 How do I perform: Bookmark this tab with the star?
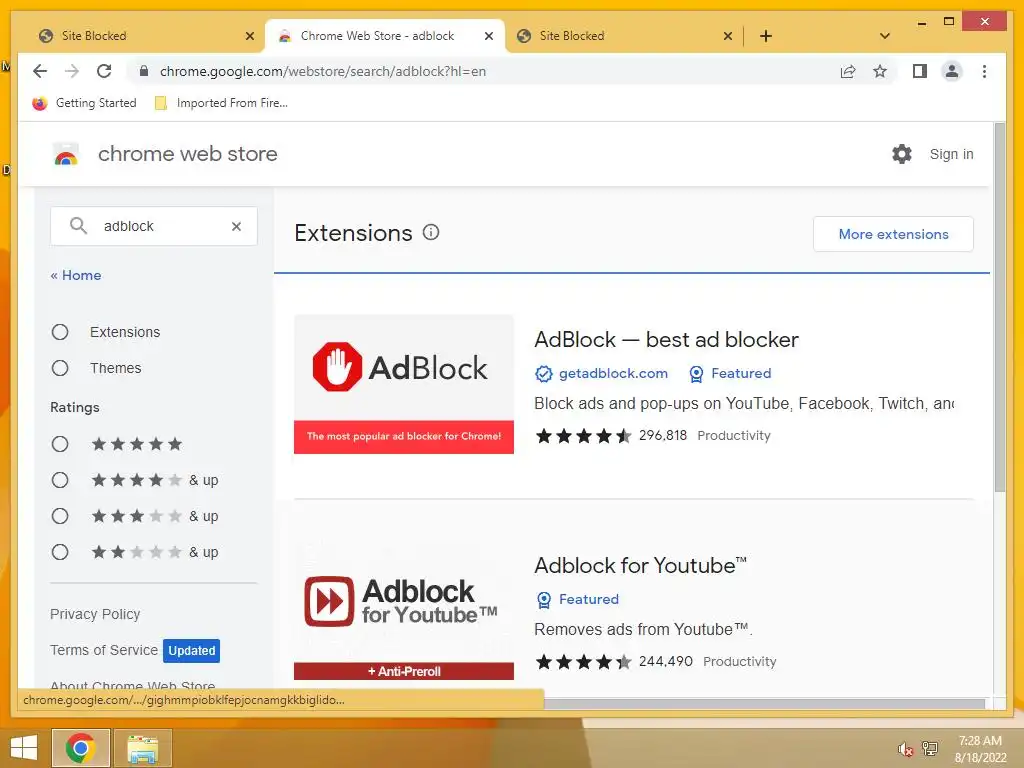880,71
